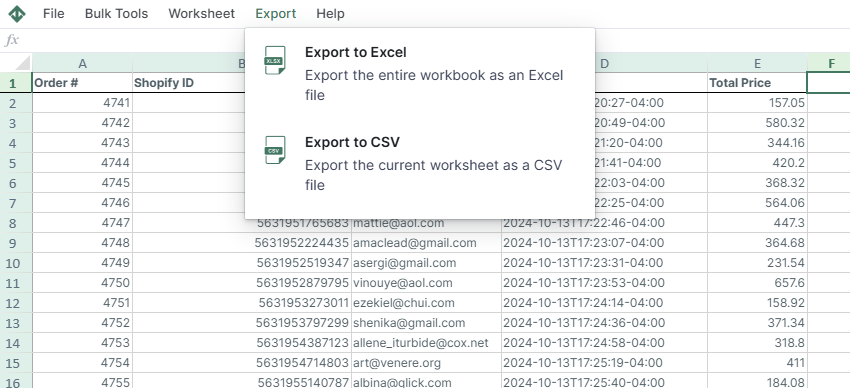Click total price cell 447.3
850x388 pixels.
click(757, 223)
